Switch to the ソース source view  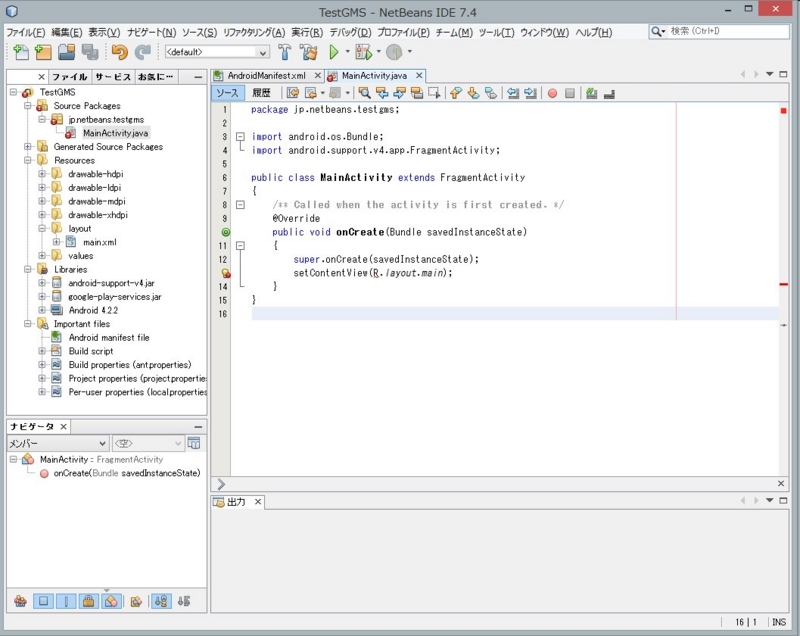coord(227,93)
